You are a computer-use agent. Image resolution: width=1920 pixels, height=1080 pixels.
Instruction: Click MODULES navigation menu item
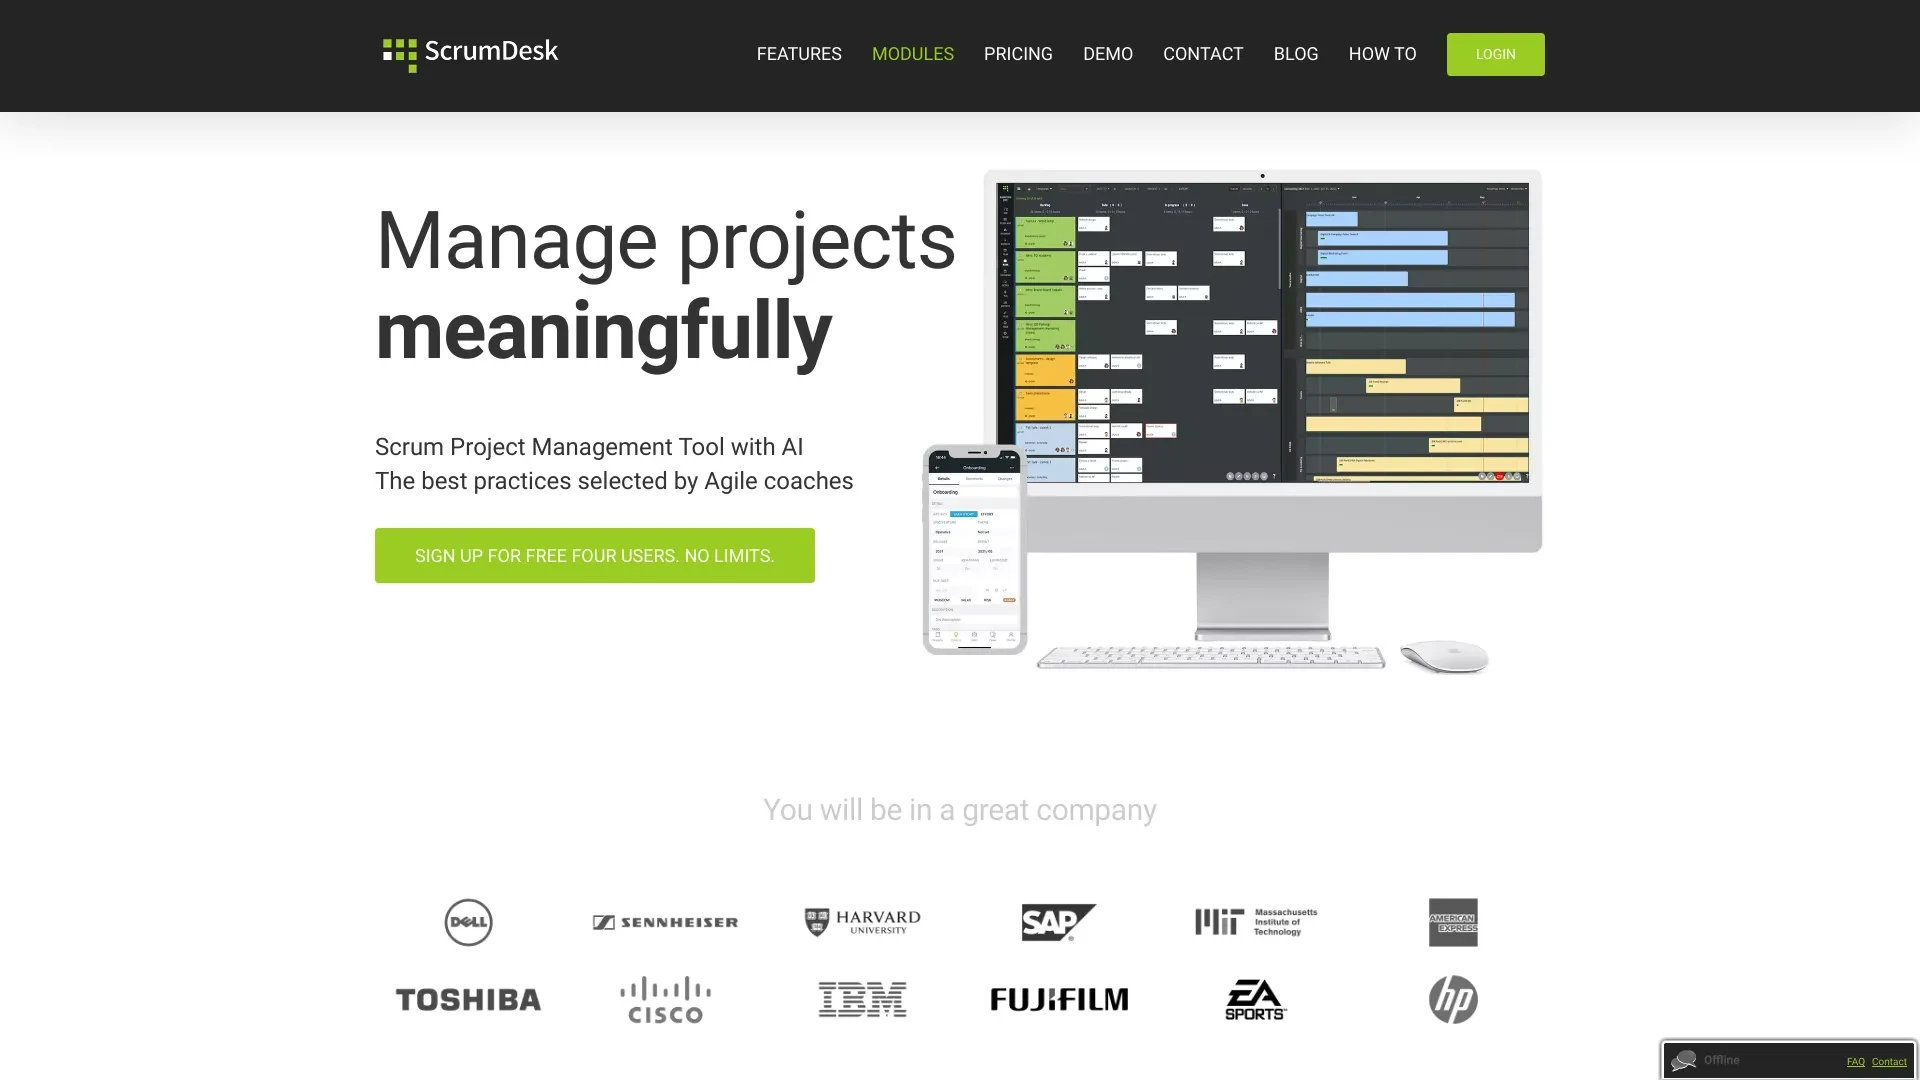coord(911,54)
